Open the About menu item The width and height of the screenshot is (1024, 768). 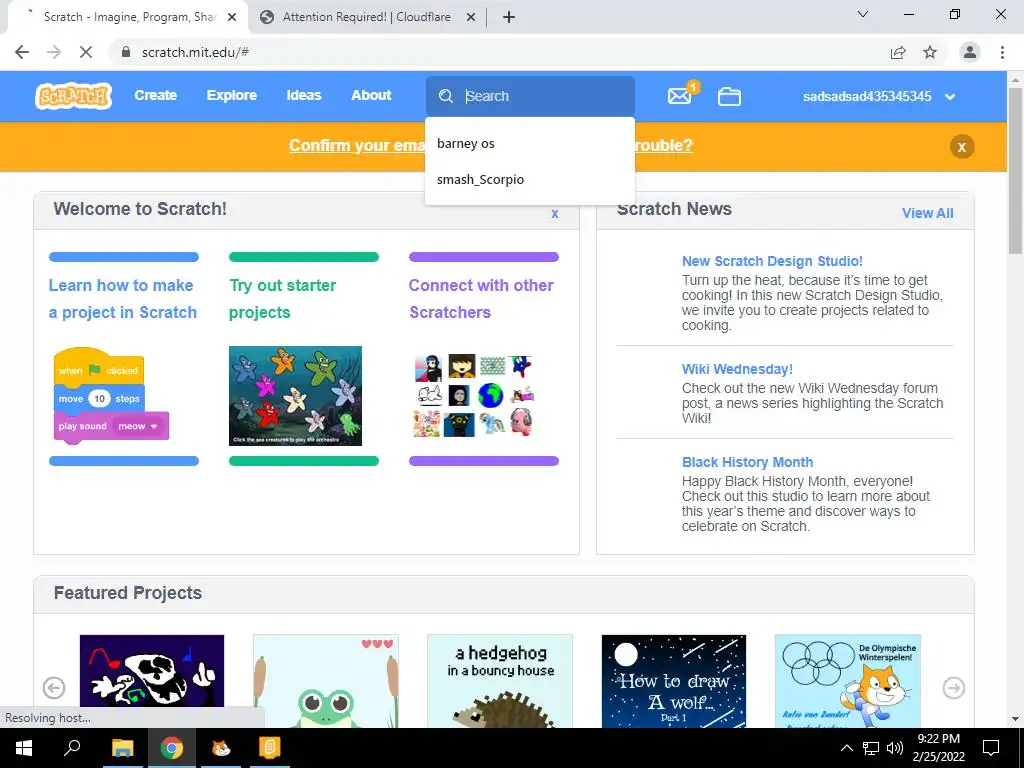pyautogui.click(x=371, y=95)
